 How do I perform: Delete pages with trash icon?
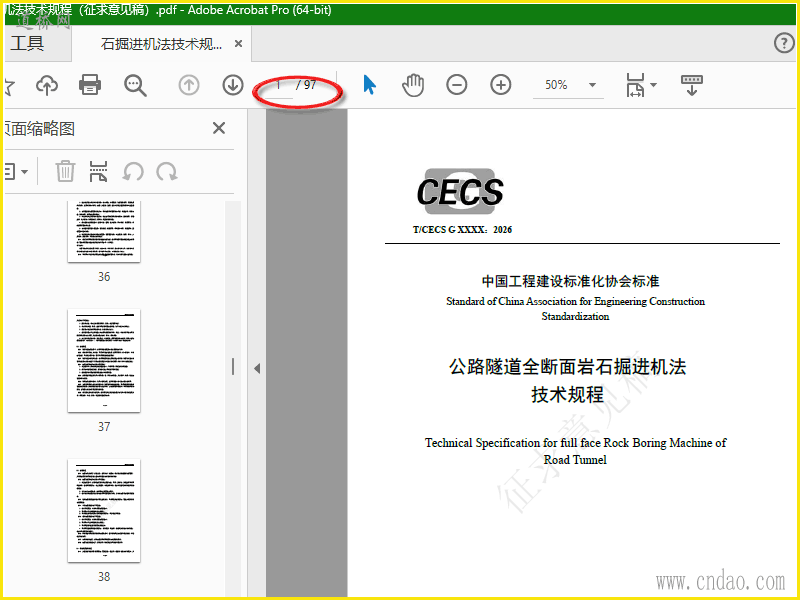point(65,171)
